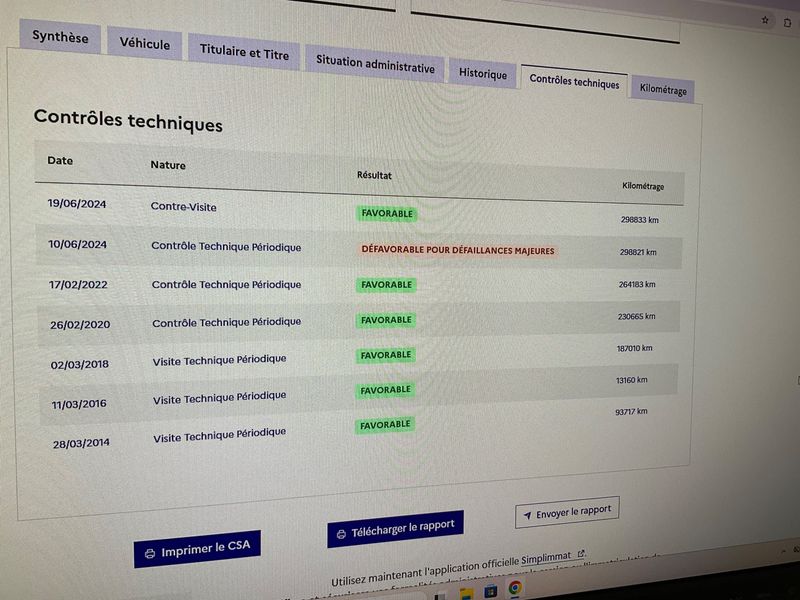Click the Imprimer le CSA button
Viewport: 800px width, 600px height.
pyautogui.click(x=197, y=549)
